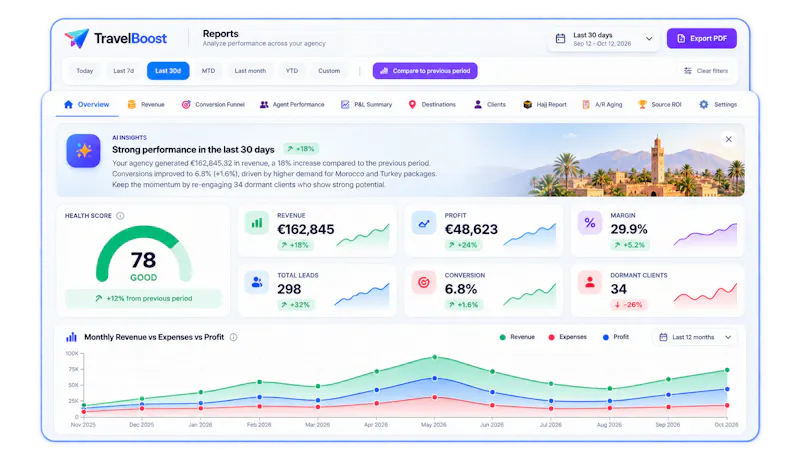800x450 pixels.
Task: Open the Last 12 months chart dropdown
Action: coord(695,337)
